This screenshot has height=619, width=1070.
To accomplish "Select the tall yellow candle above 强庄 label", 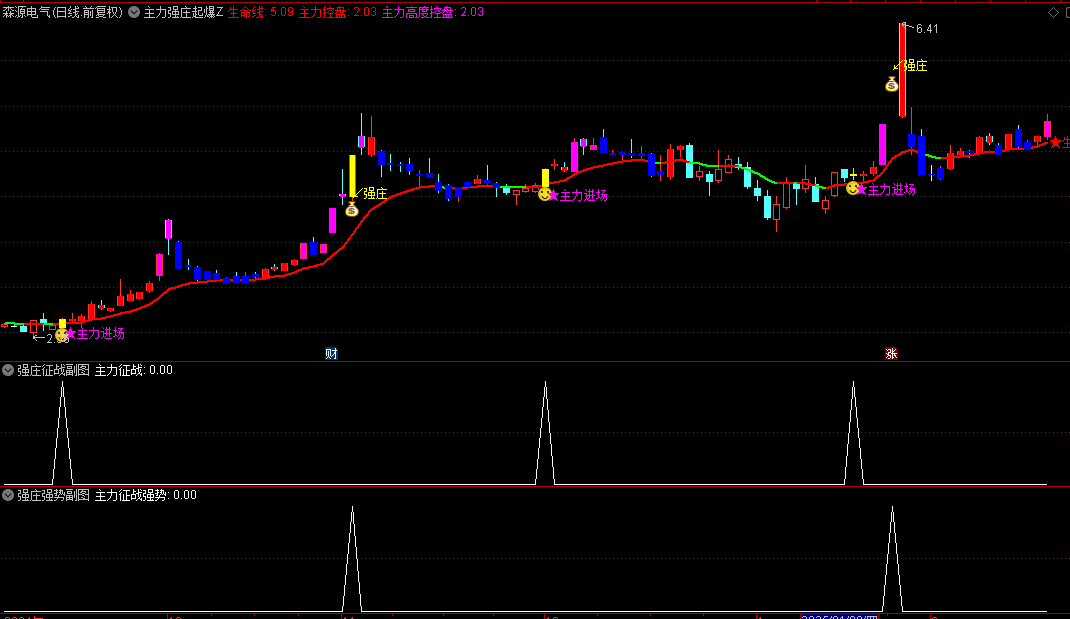I will 352,177.
